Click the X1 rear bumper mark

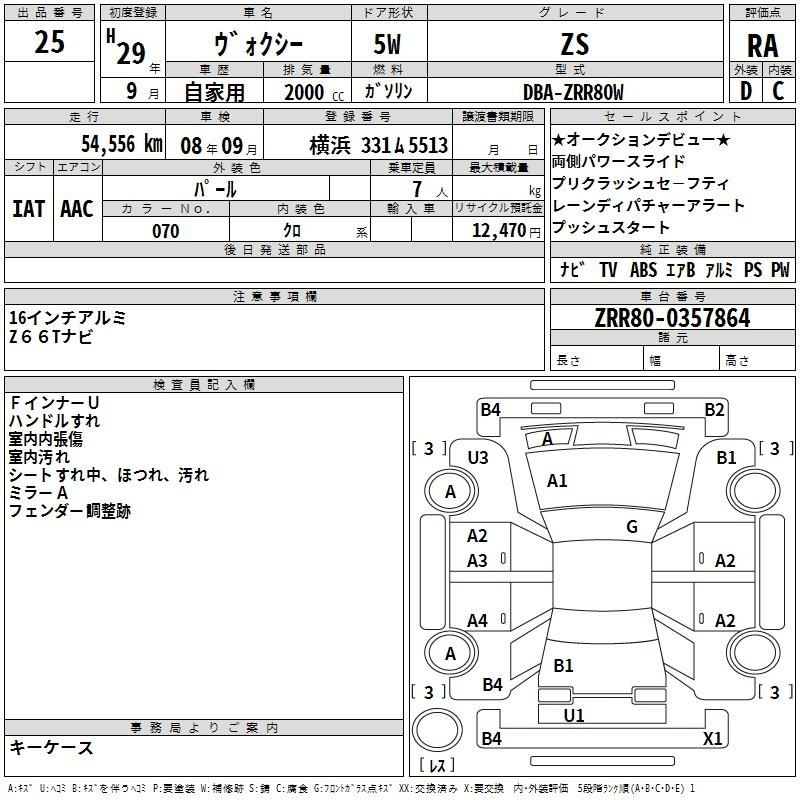pos(712,739)
